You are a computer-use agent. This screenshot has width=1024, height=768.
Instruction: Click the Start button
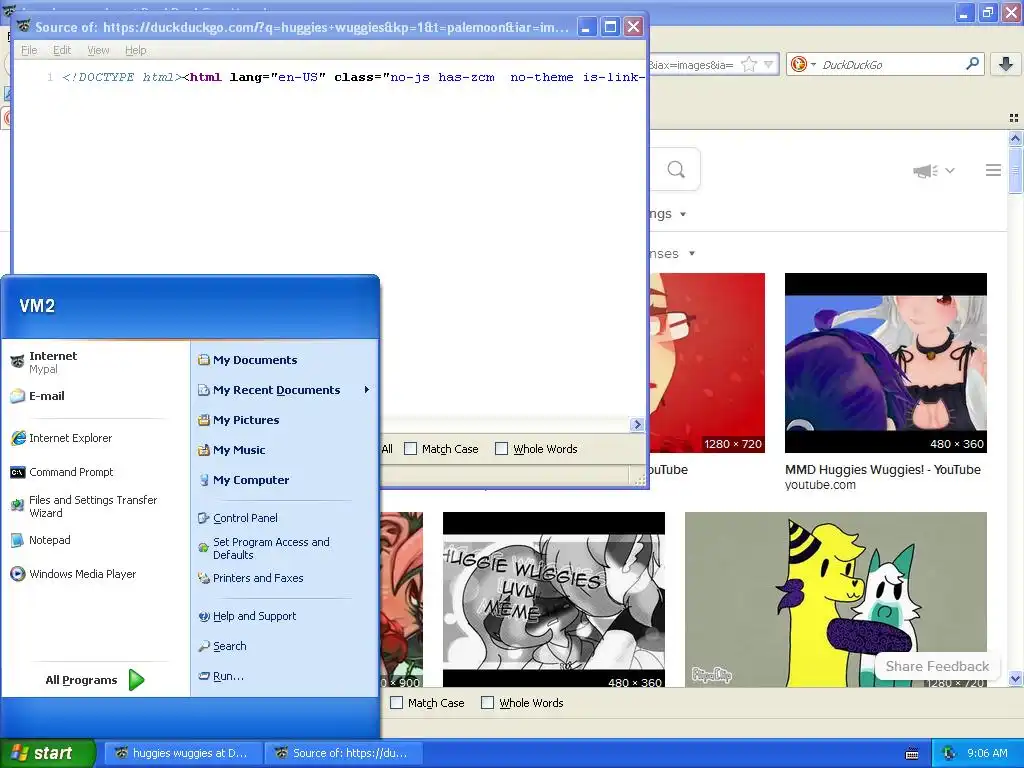48,753
